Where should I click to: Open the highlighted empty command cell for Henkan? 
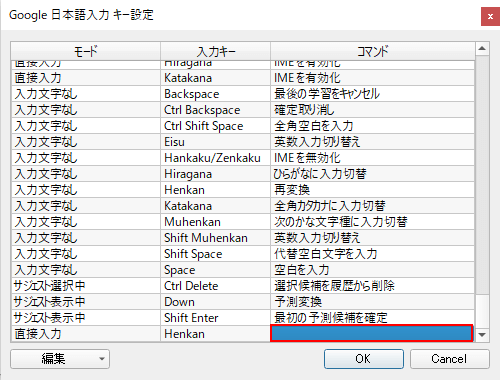(x=372, y=333)
